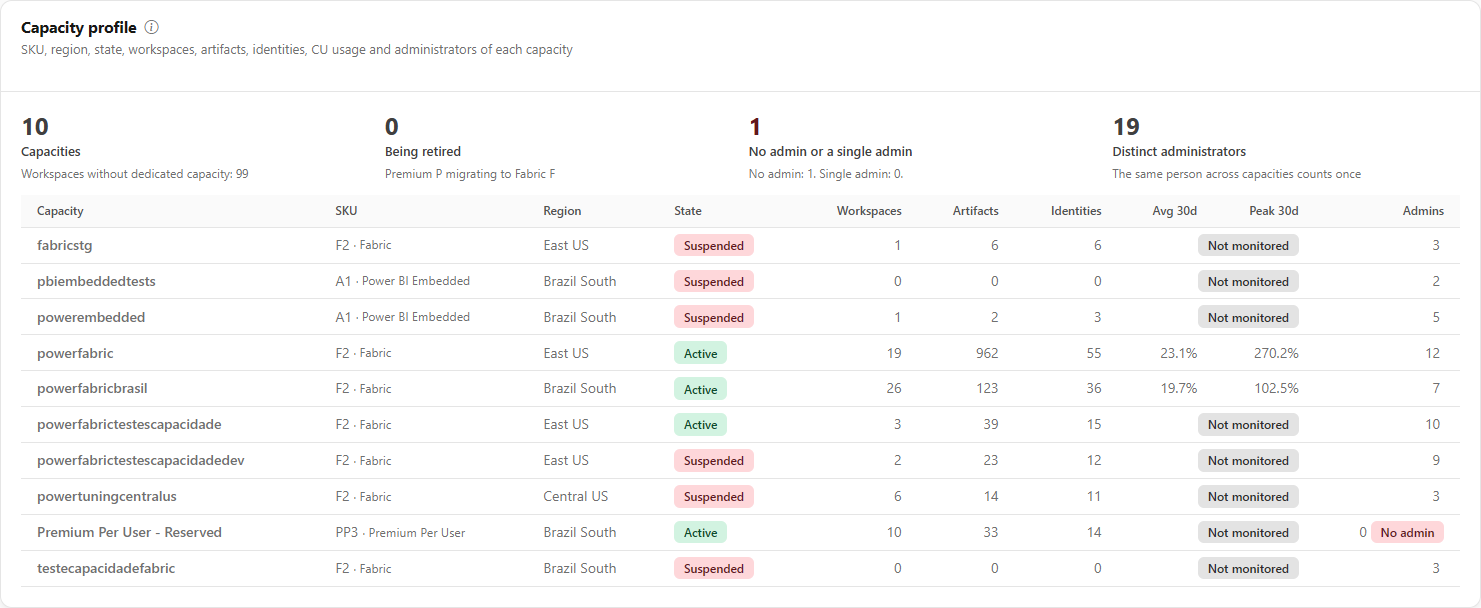Click the Avg 30d column header
This screenshot has width=1481, height=608.
[x=1173, y=211]
